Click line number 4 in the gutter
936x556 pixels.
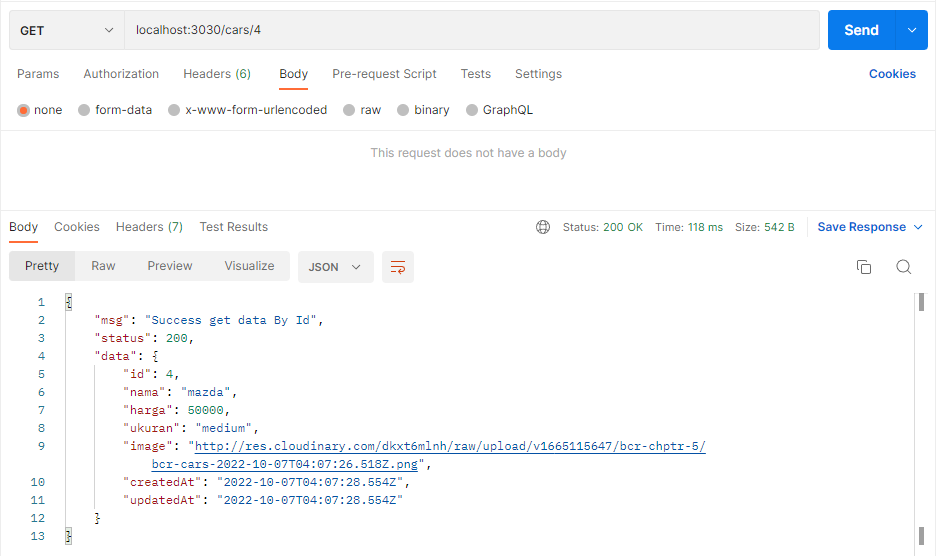(x=41, y=356)
